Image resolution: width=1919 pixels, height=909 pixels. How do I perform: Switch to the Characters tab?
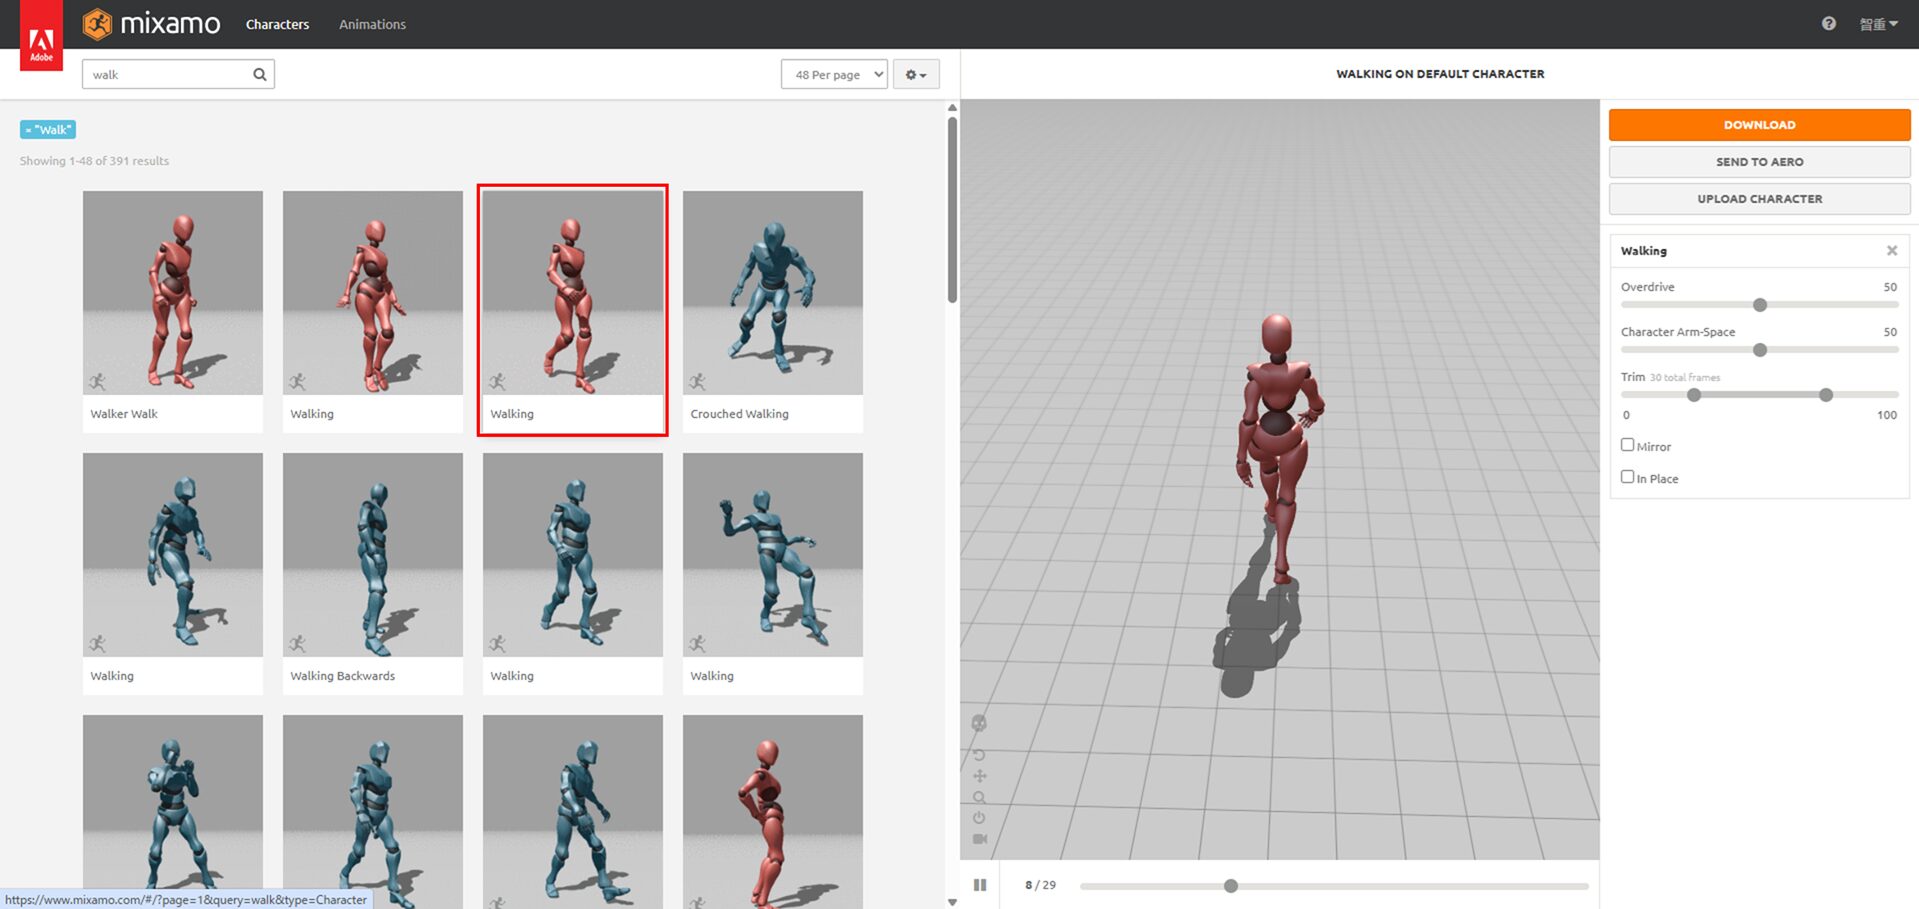click(x=277, y=24)
